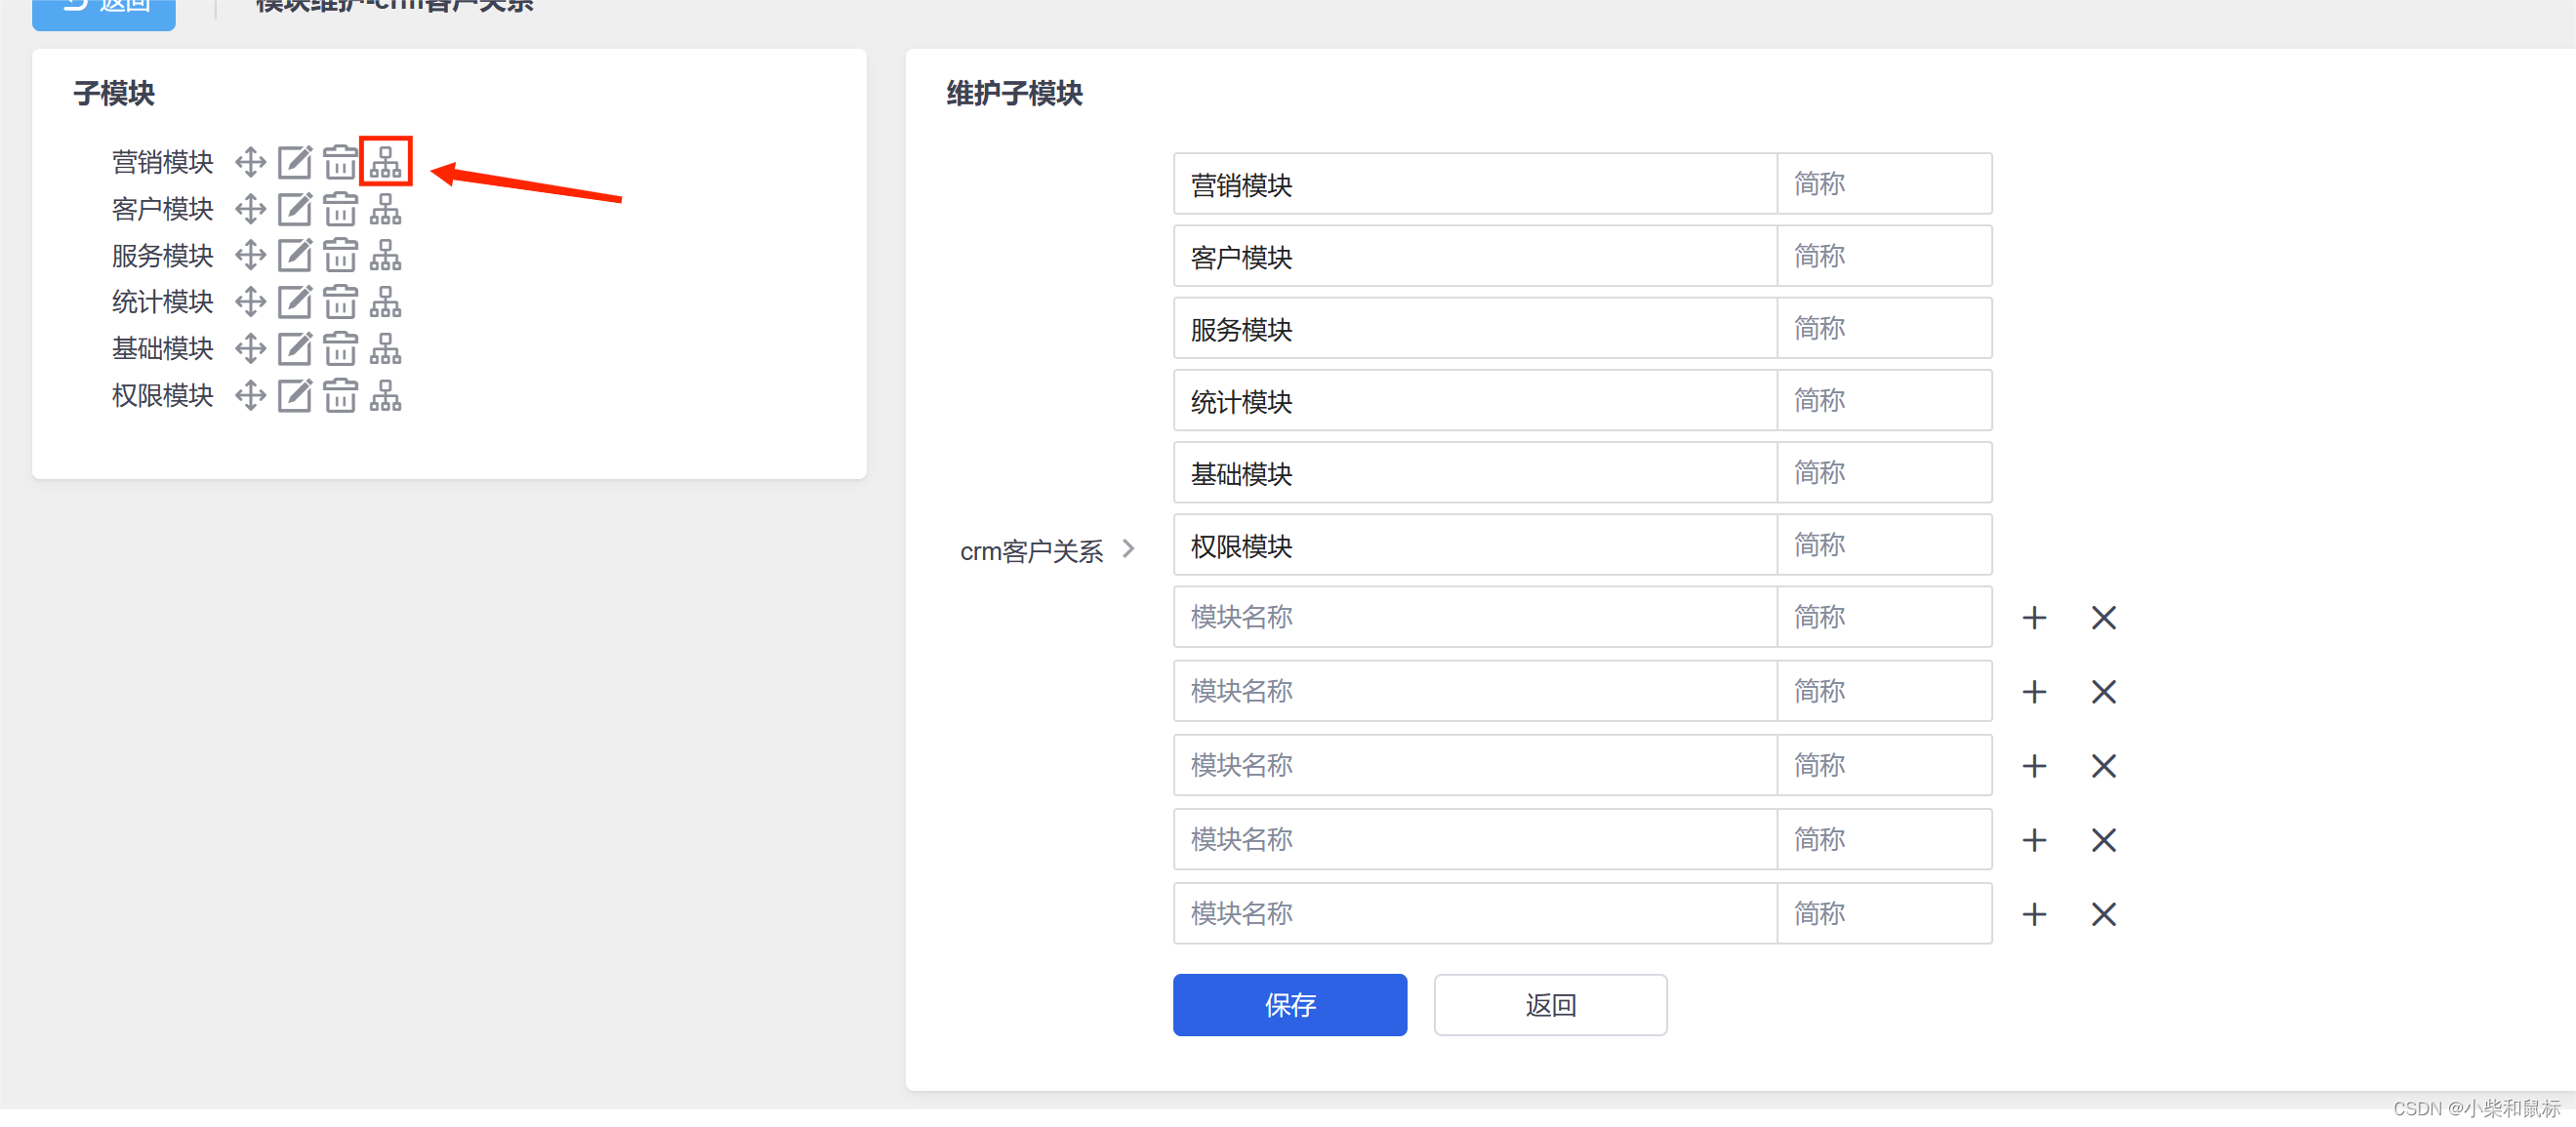Expand the chevron beside crm客户关系

pos(1129,549)
